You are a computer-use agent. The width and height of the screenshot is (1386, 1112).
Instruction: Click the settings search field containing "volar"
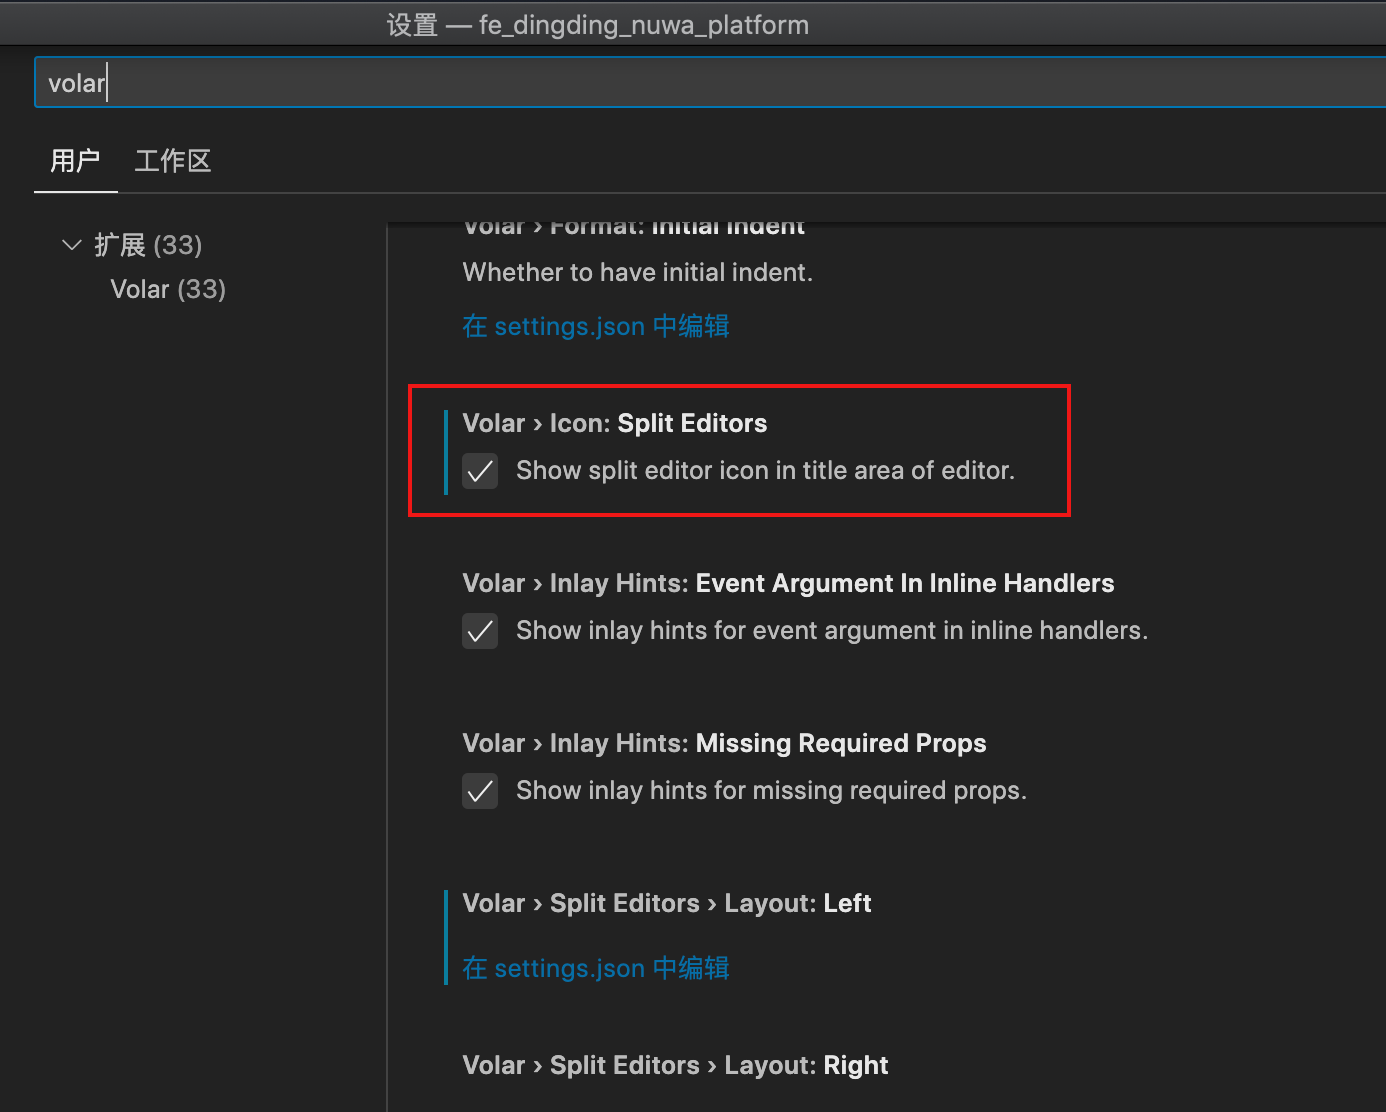[710, 82]
